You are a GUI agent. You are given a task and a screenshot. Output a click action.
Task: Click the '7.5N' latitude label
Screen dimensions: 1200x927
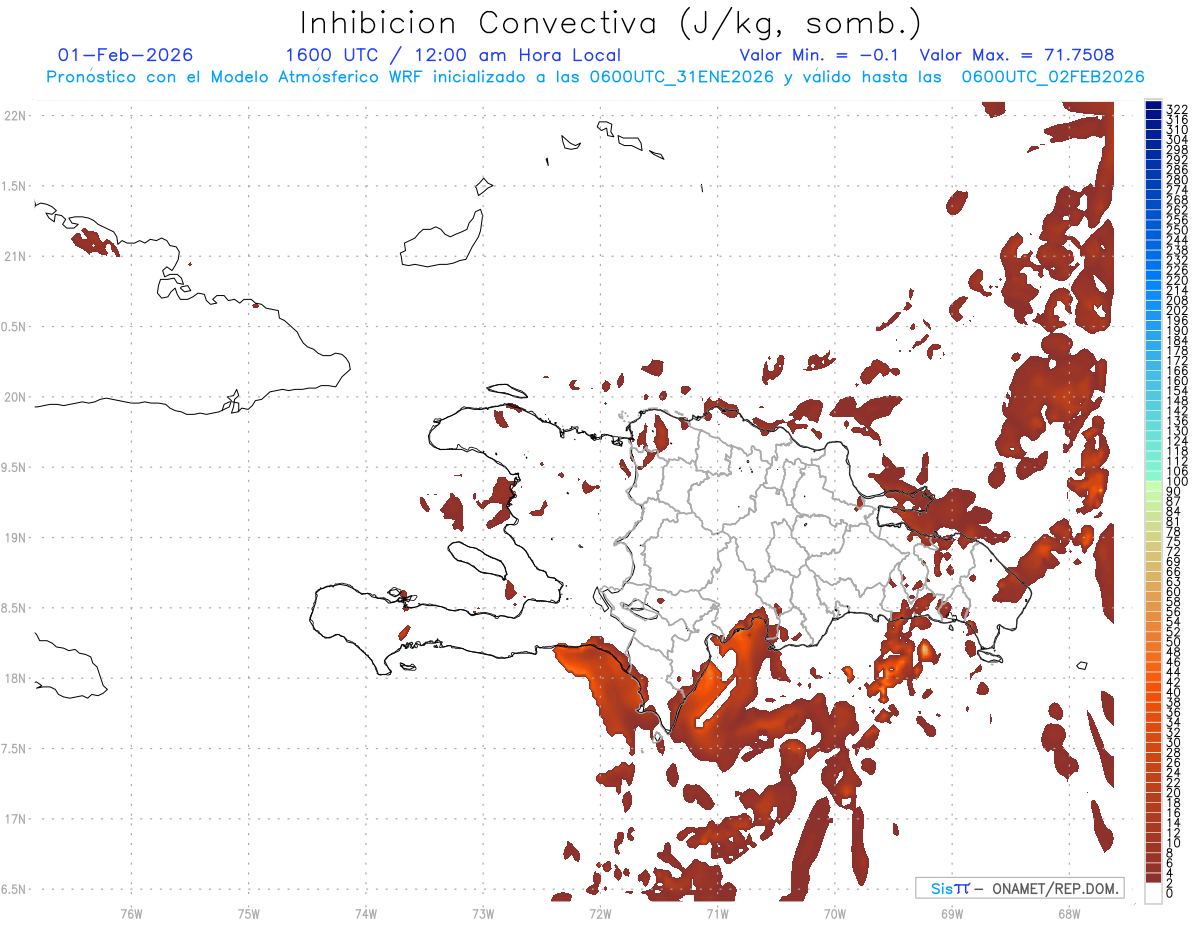[13, 748]
